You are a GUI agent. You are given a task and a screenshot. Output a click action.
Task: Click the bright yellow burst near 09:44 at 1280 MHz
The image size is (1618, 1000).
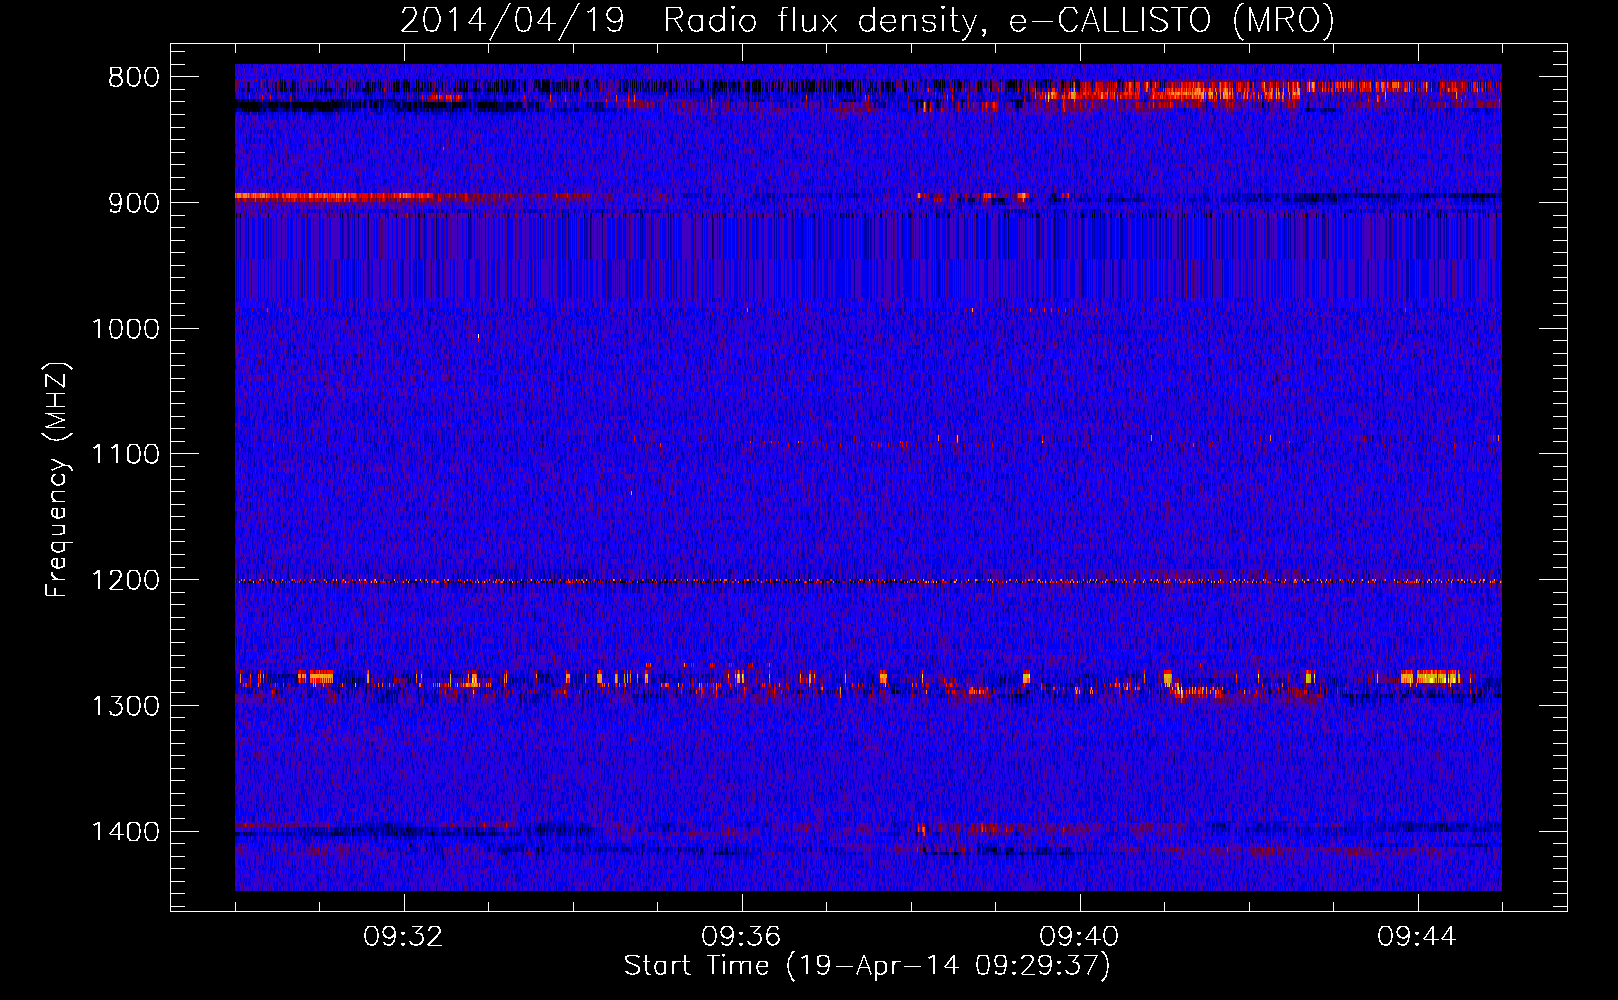click(1431, 677)
